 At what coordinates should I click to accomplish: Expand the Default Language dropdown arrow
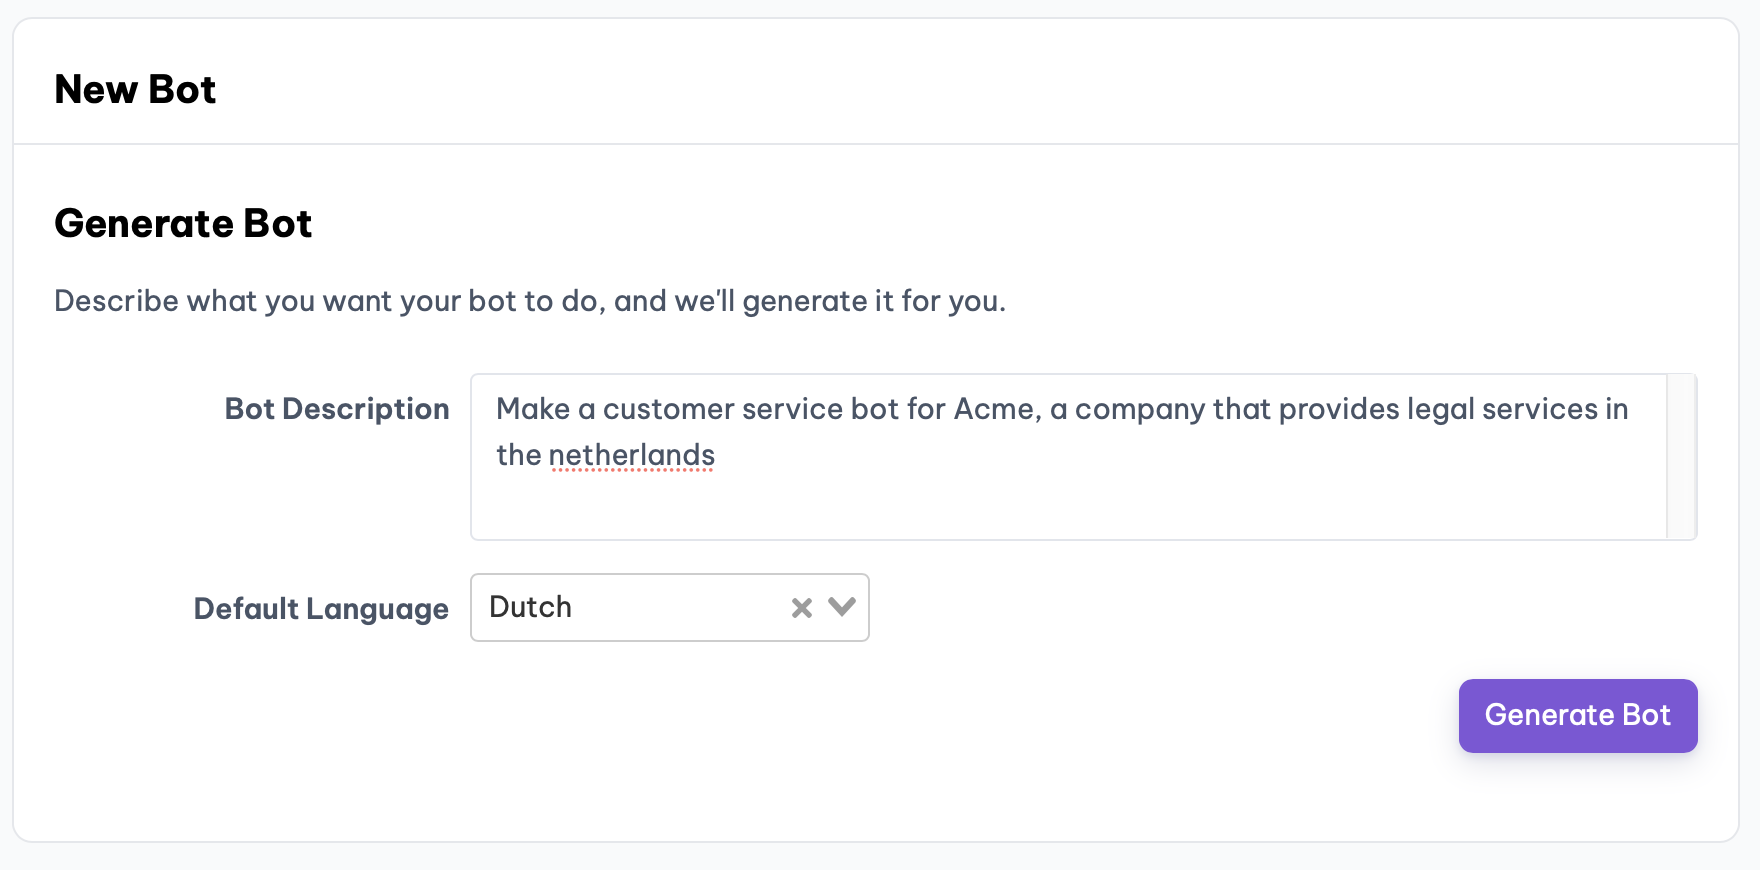click(x=842, y=607)
